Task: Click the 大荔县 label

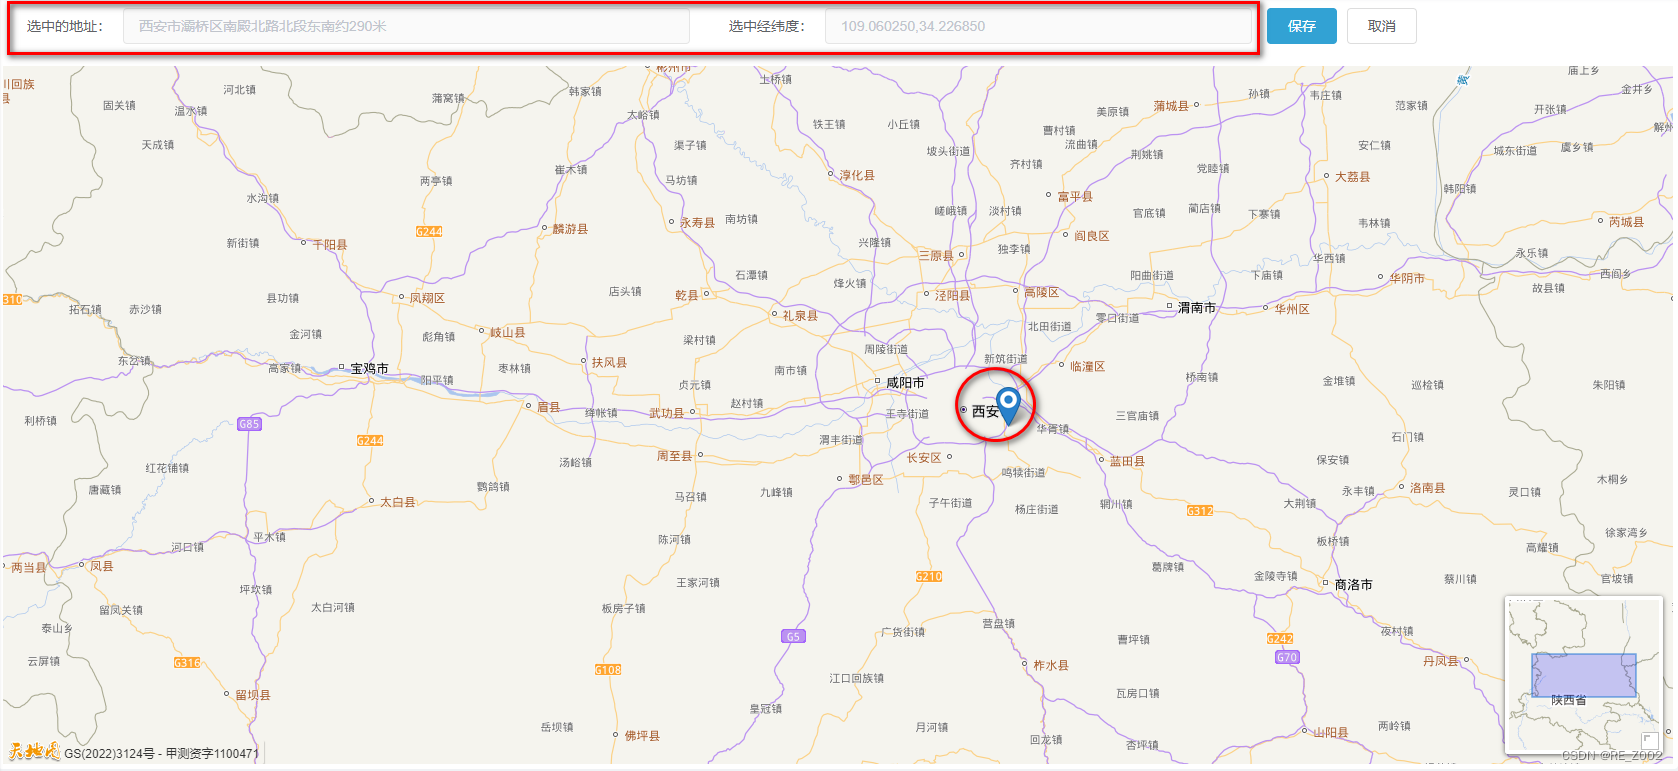Action: click(1353, 177)
